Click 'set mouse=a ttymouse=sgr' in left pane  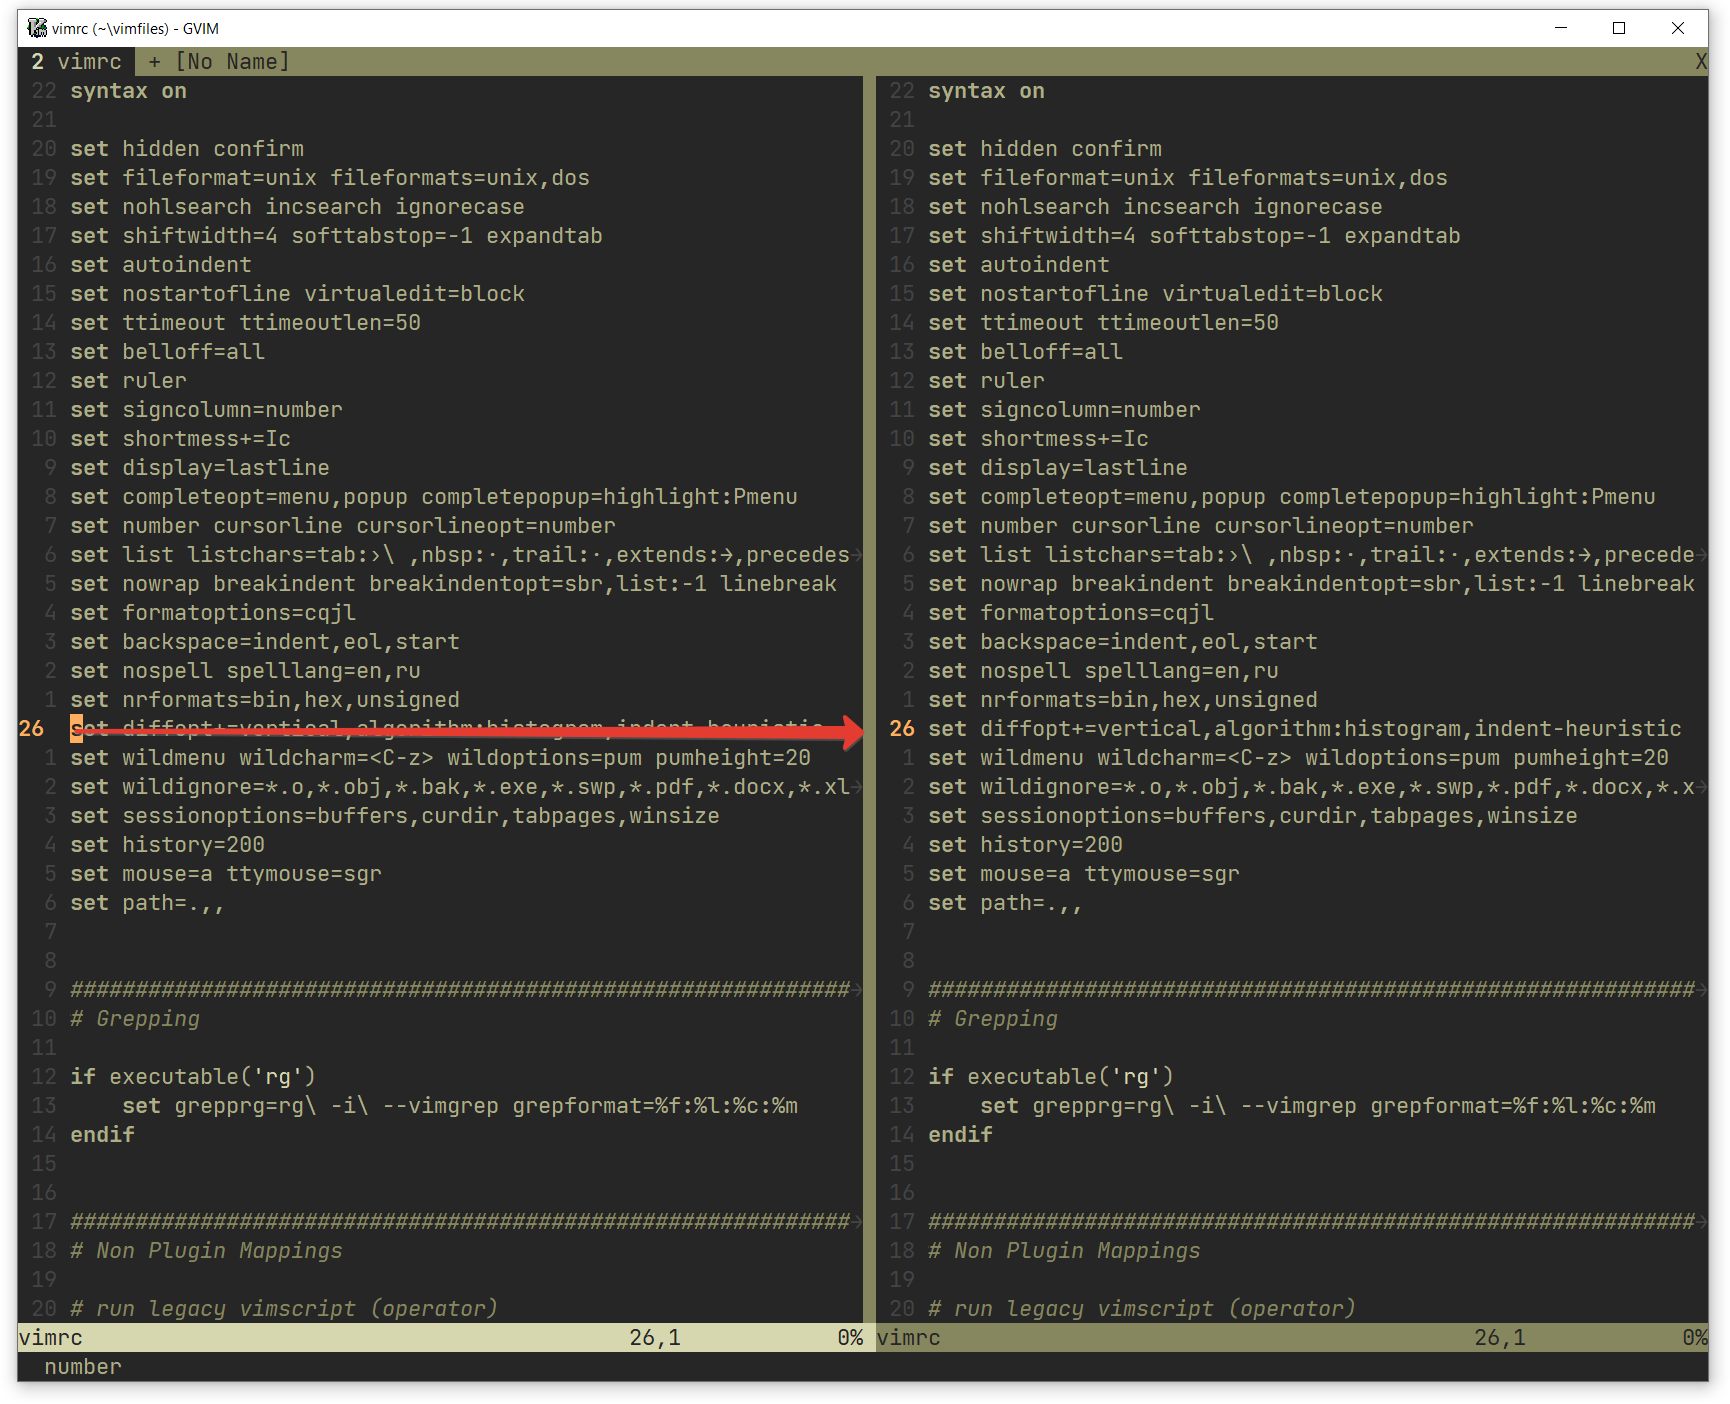[226, 874]
